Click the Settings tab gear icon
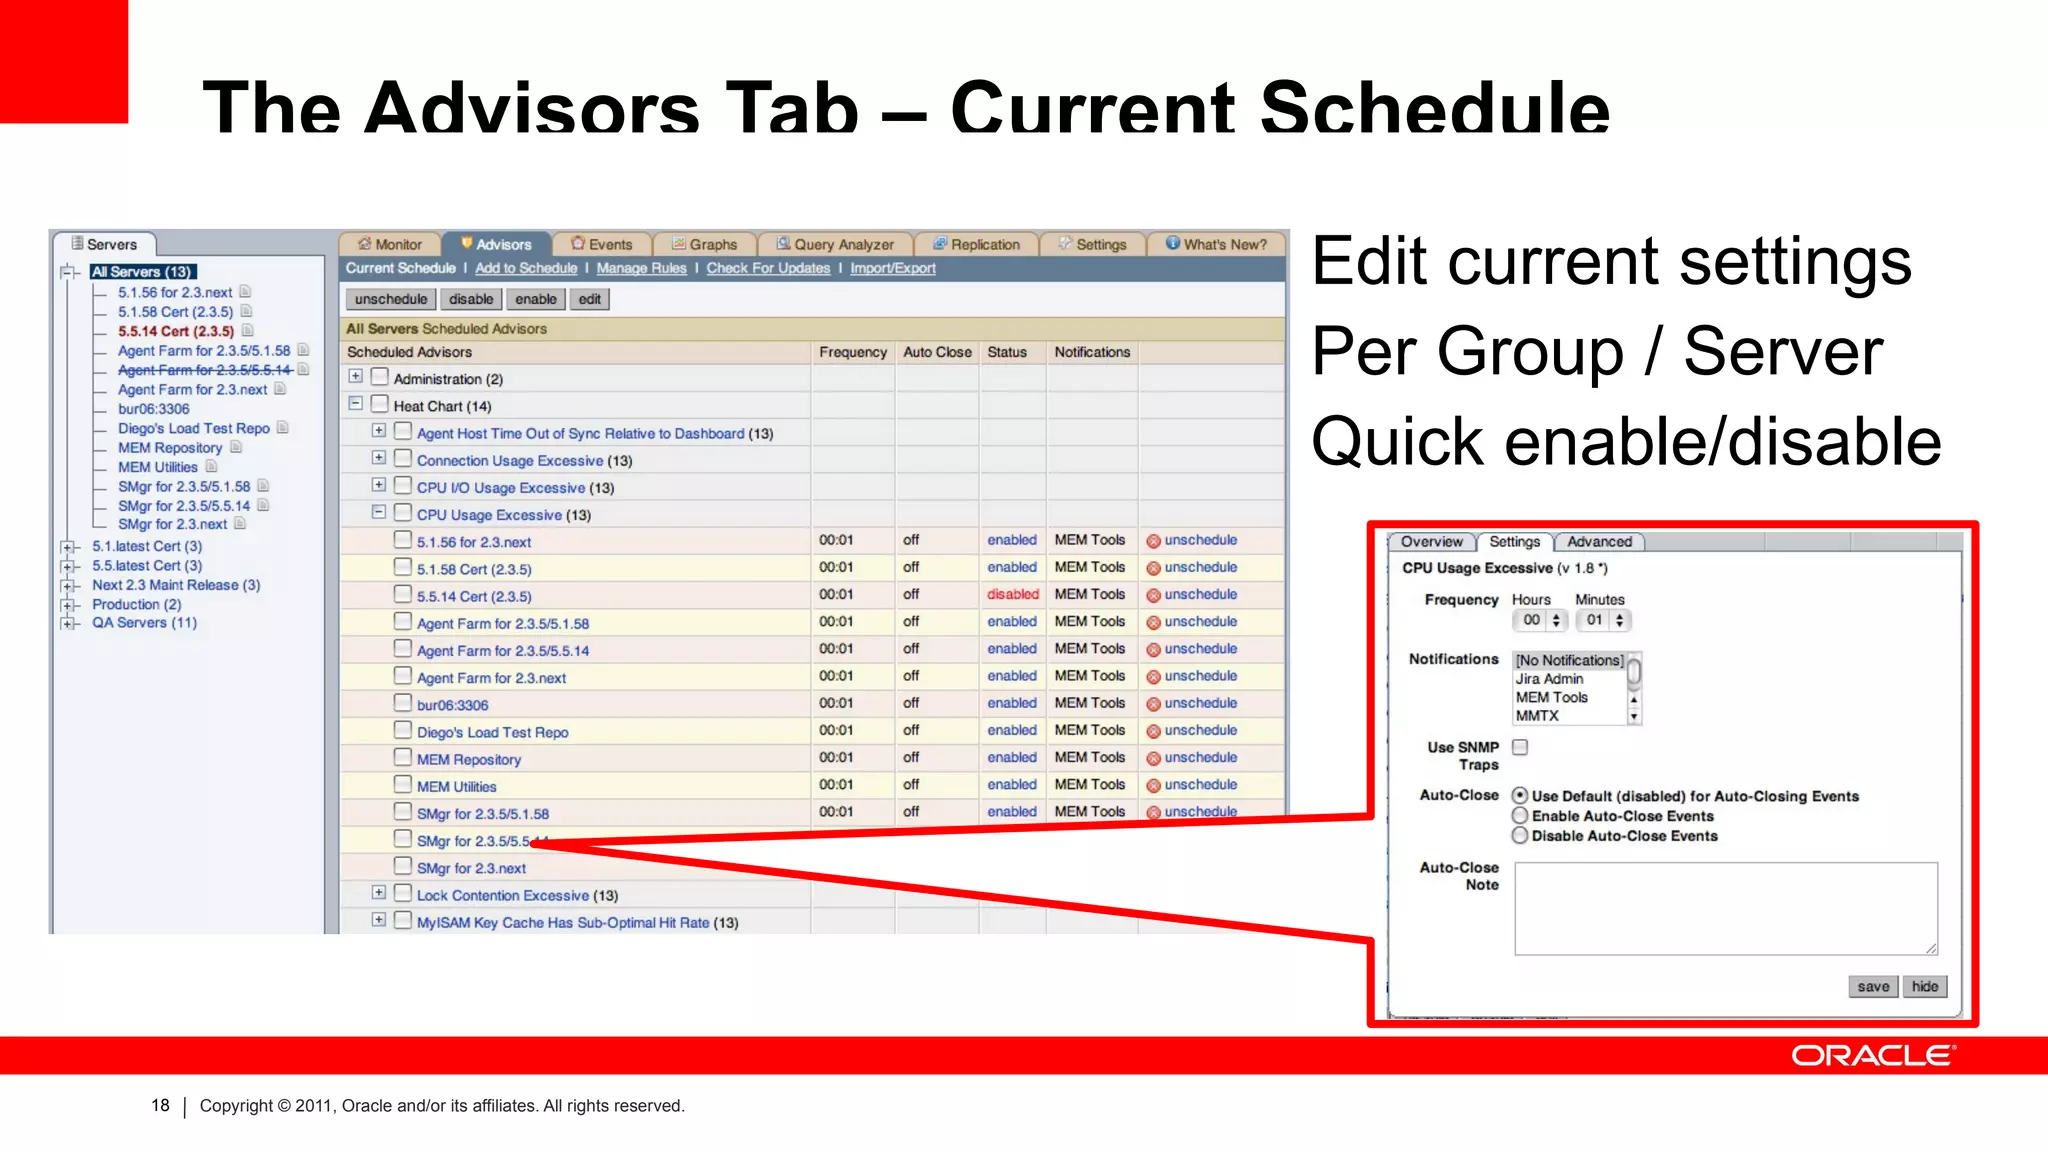 coord(1065,243)
